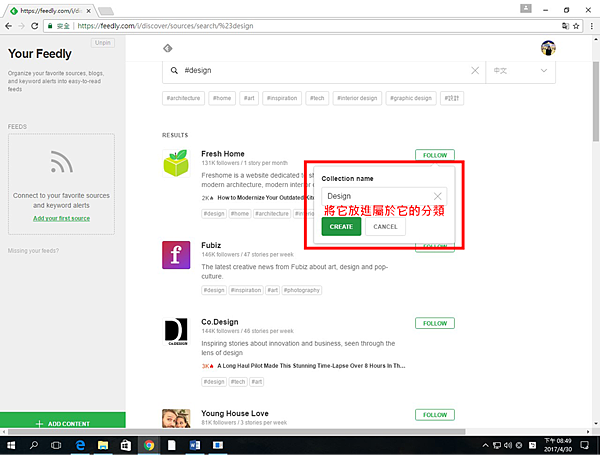Select the #art tag filter below the search bar
The height and width of the screenshot is (458, 600).
pos(249,98)
